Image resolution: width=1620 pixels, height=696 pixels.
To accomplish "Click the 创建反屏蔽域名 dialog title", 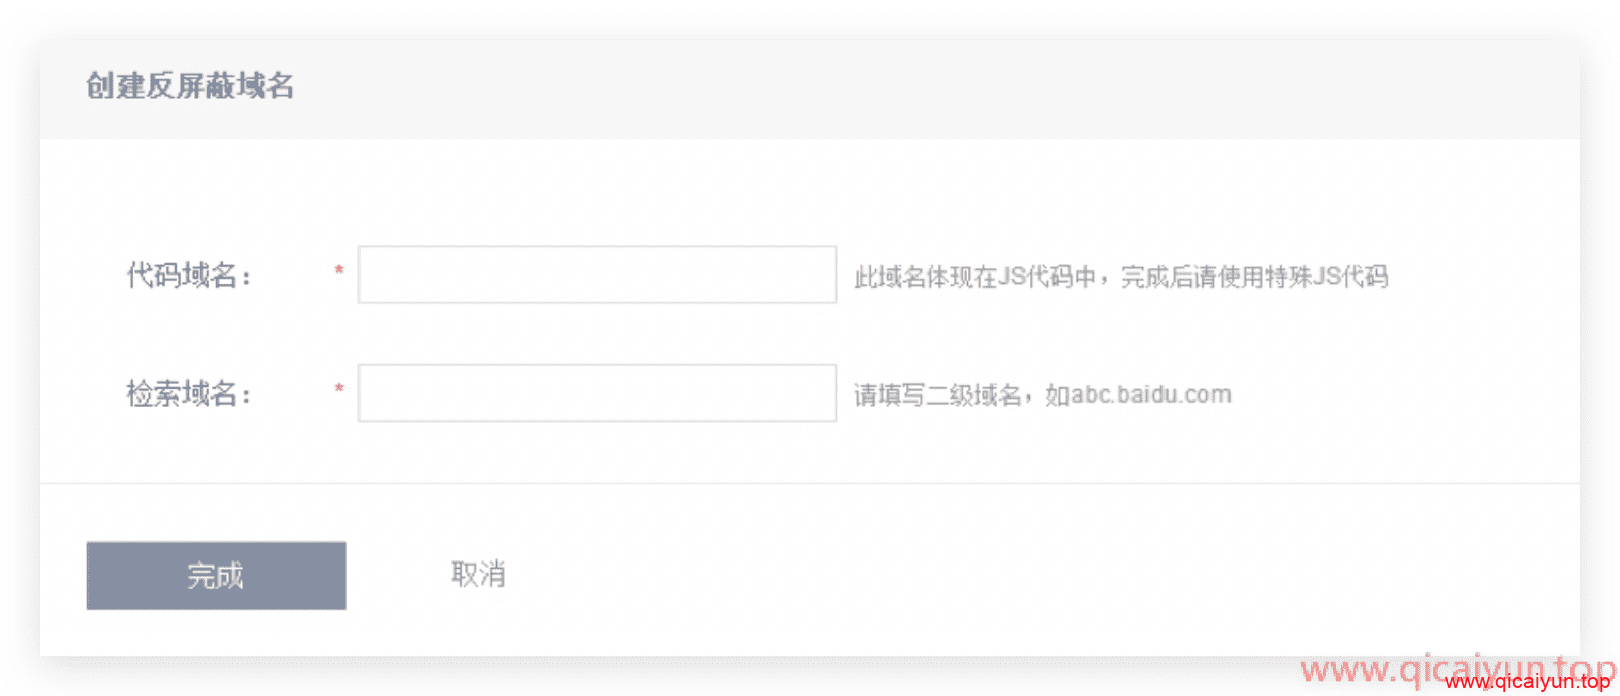I will pyautogui.click(x=190, y=86).
